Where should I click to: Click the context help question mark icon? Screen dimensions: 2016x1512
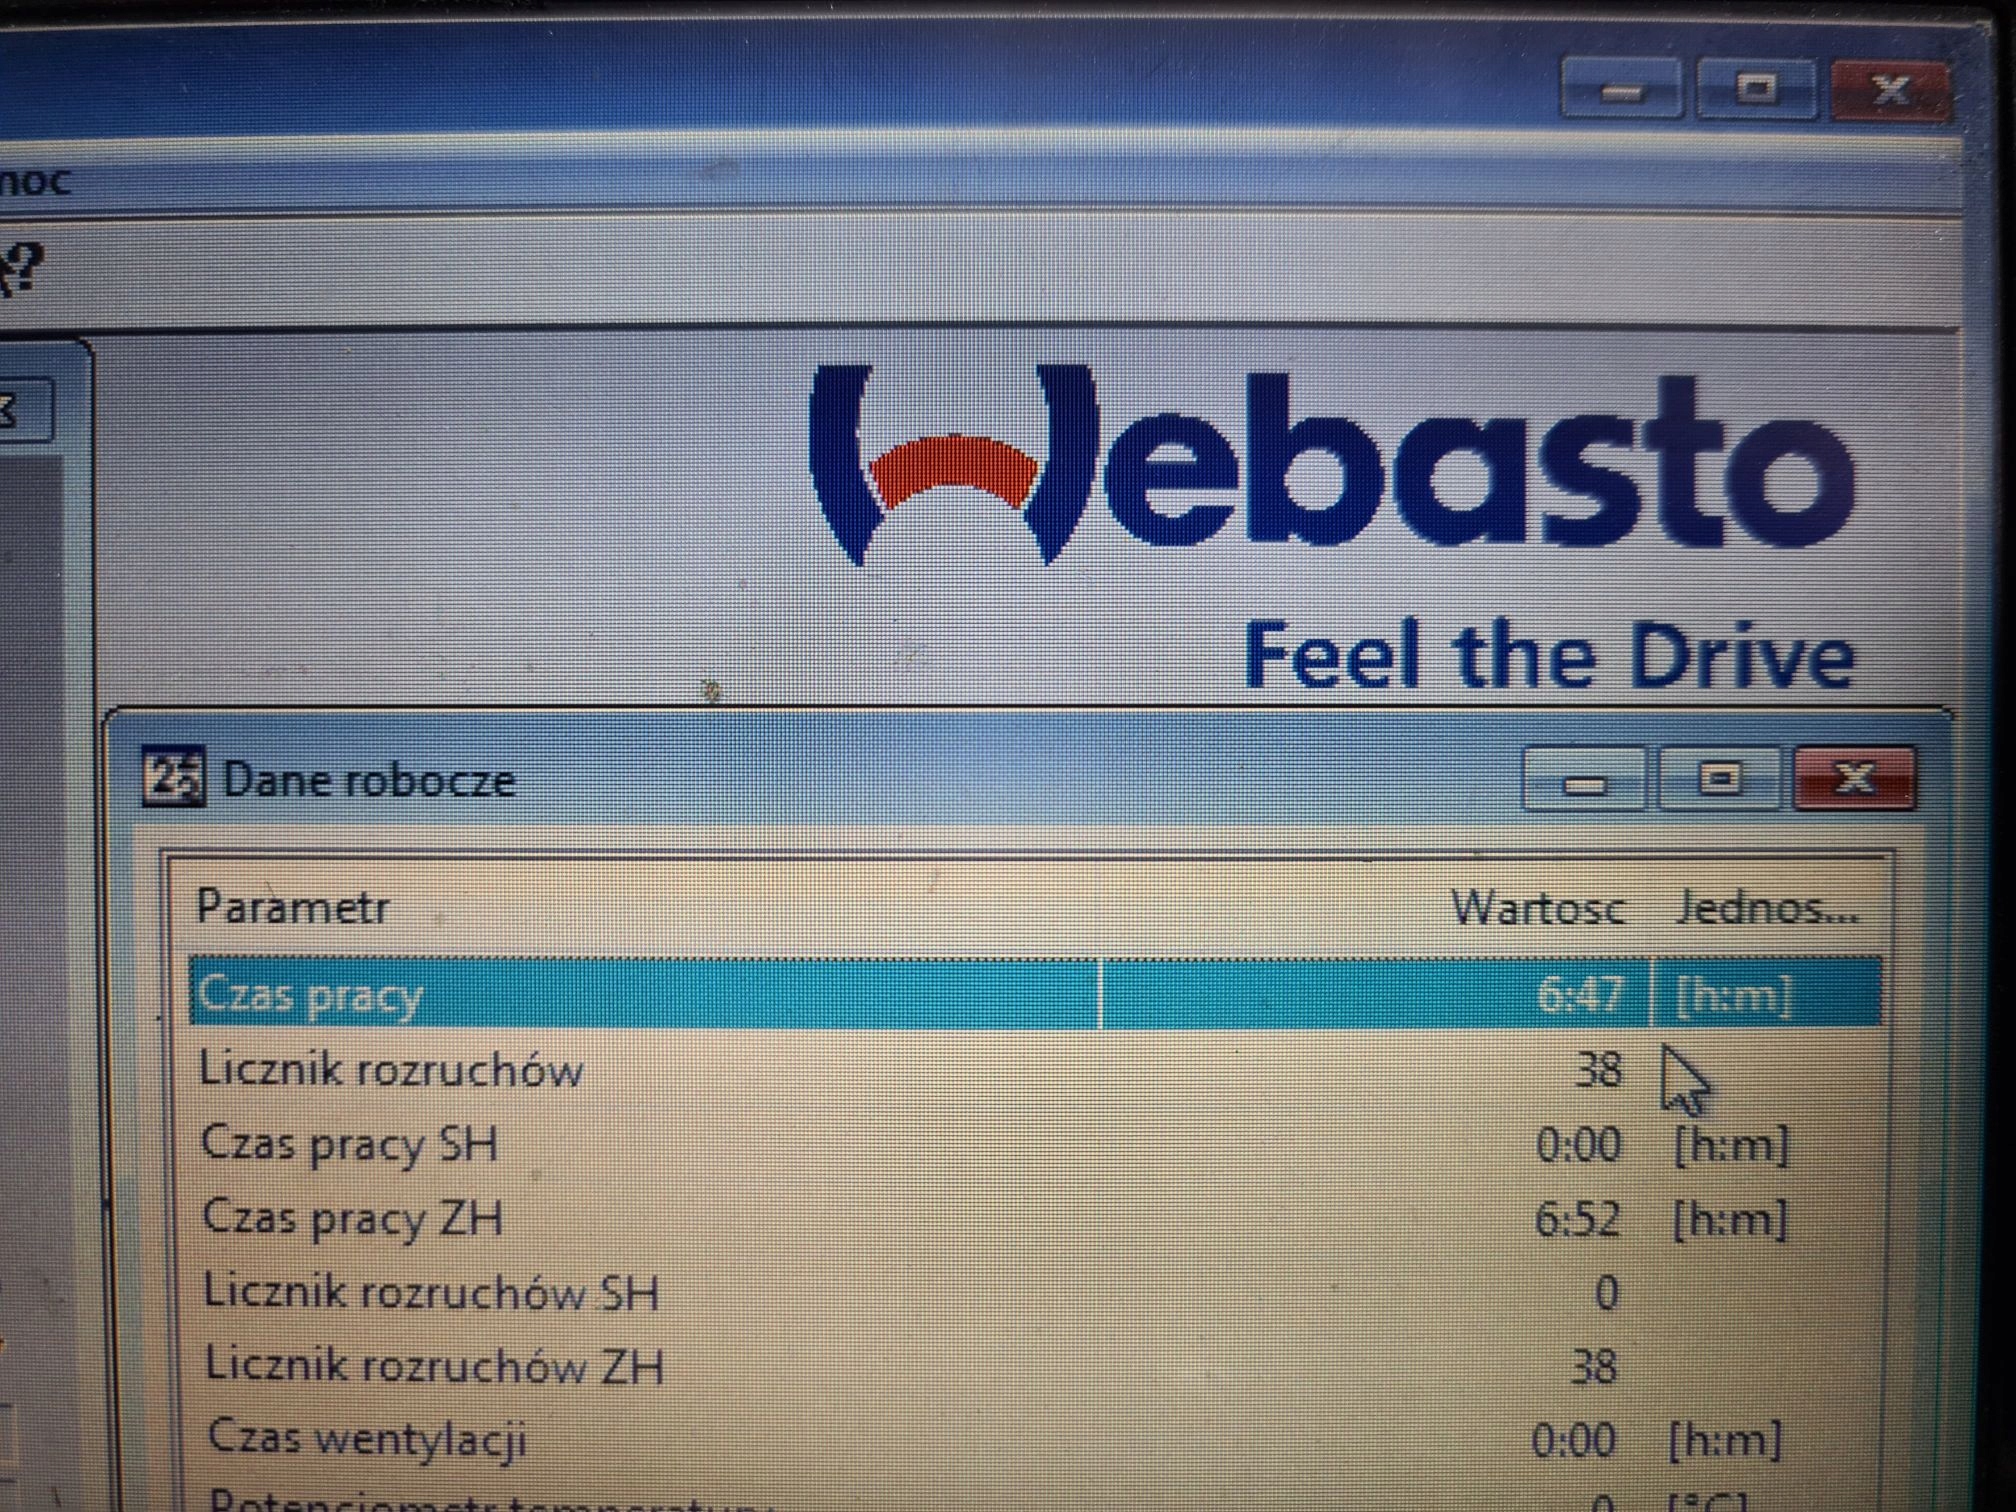pos(22,268)
